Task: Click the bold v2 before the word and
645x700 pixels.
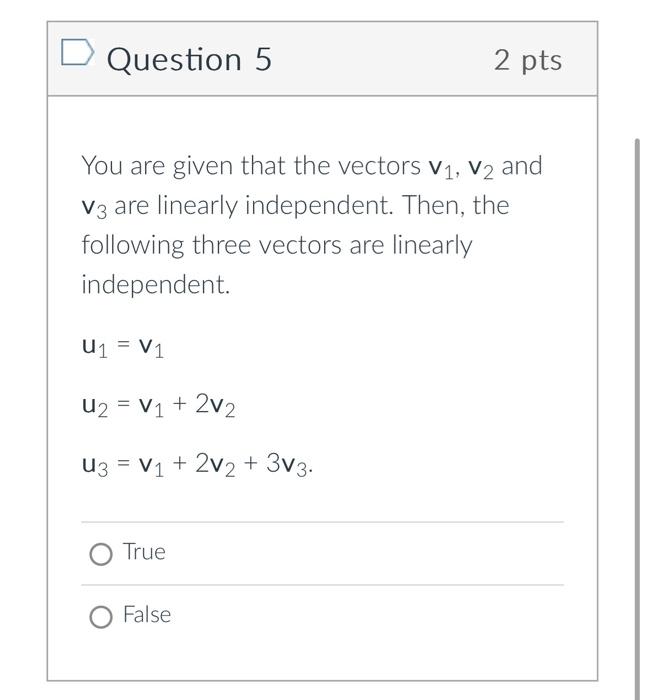Action: pyautogui.click(x=481, y=169)
